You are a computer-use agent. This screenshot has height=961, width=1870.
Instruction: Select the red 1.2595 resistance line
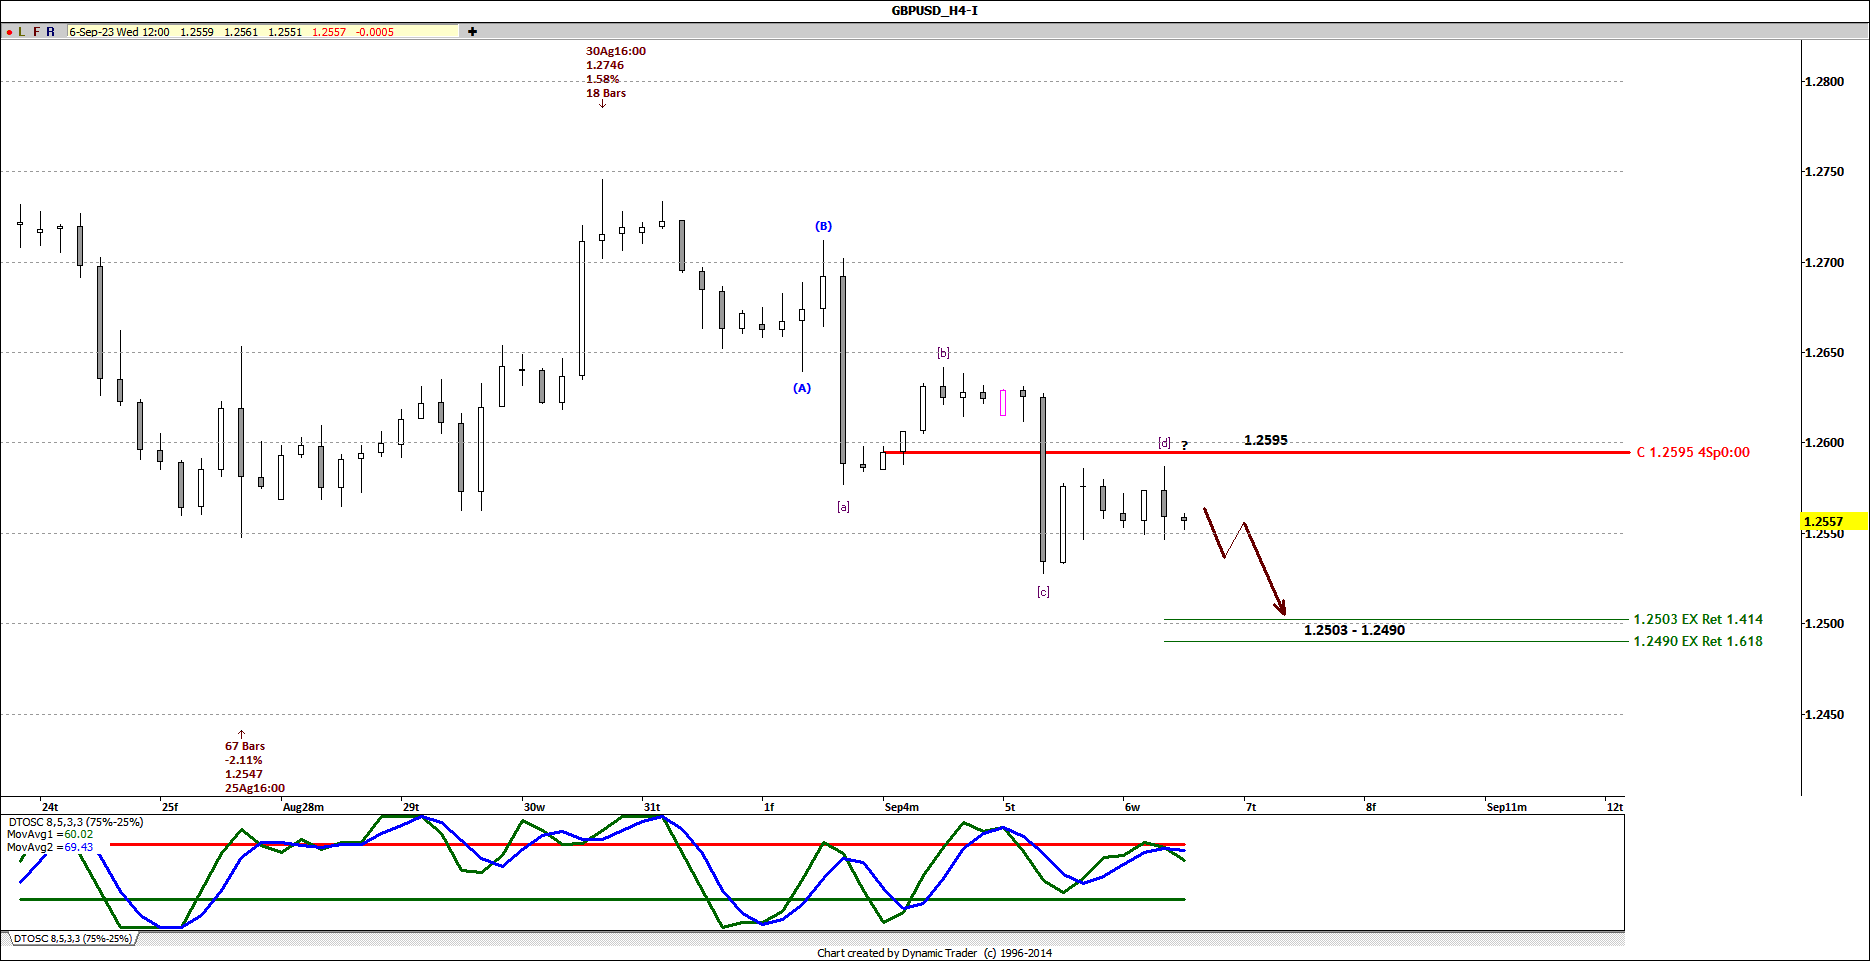coord(1256,452)
